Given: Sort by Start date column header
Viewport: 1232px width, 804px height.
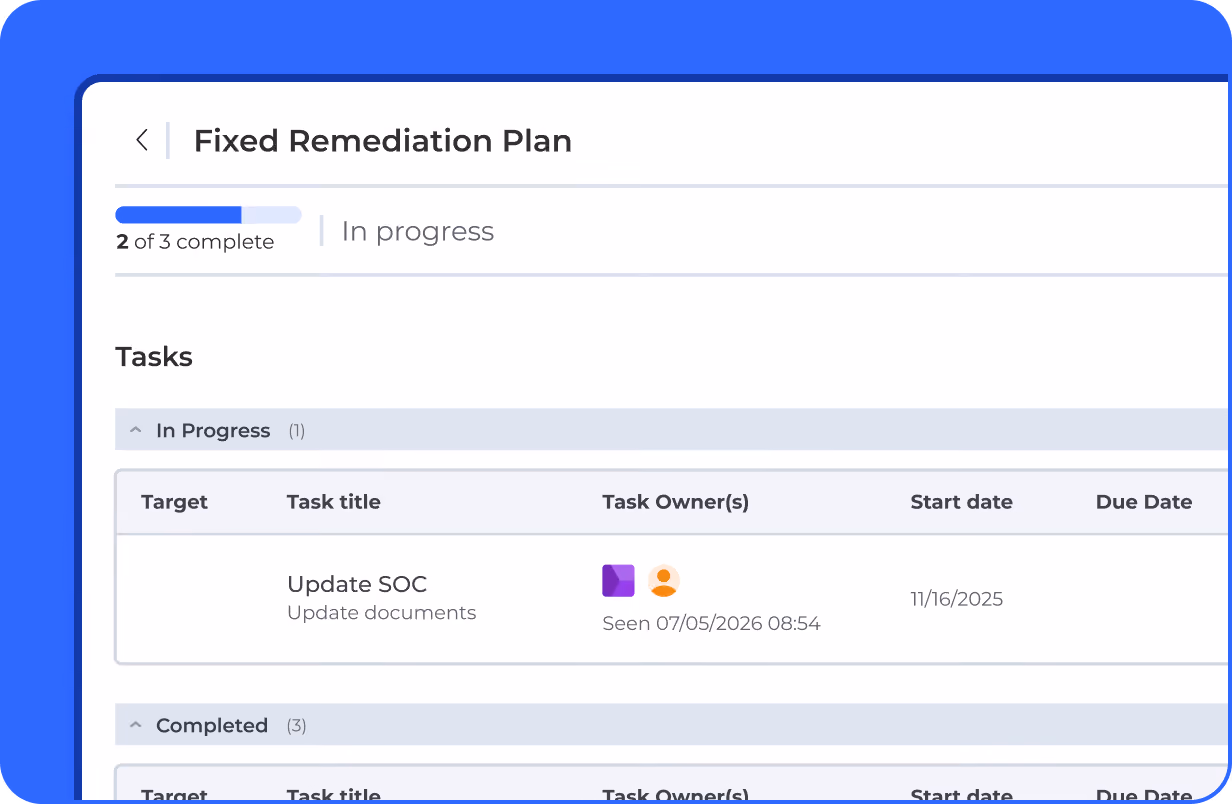Looking at the screenshot, I should pyautogui.click(x=962, y=502).
